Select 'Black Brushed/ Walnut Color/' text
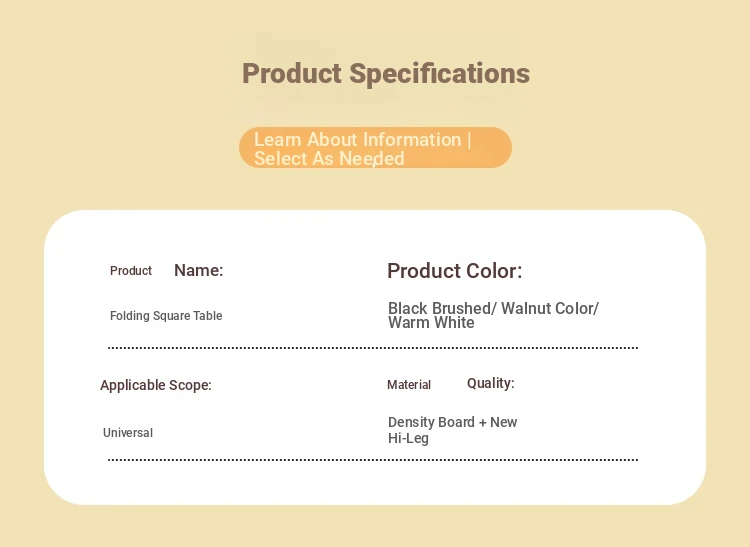750x547 pixels. [493, 308]
